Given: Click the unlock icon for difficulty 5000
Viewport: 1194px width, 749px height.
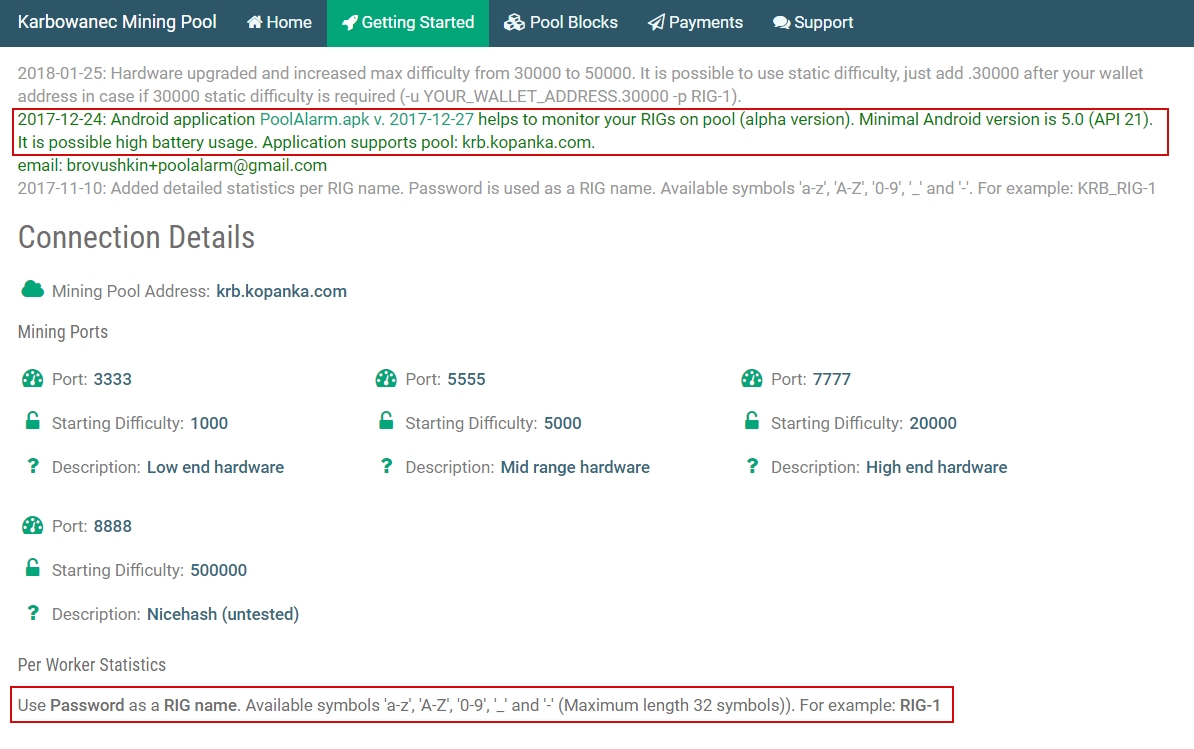Looking at the screenshot, I should pos(386,421).
